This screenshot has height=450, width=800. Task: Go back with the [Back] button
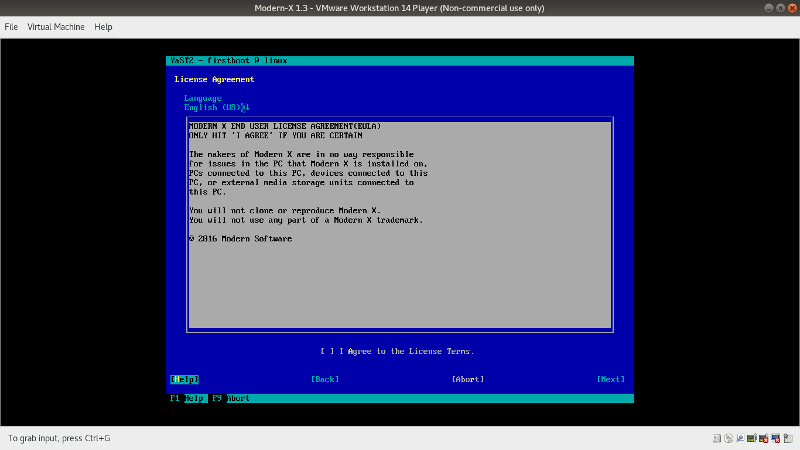point(325,379)
